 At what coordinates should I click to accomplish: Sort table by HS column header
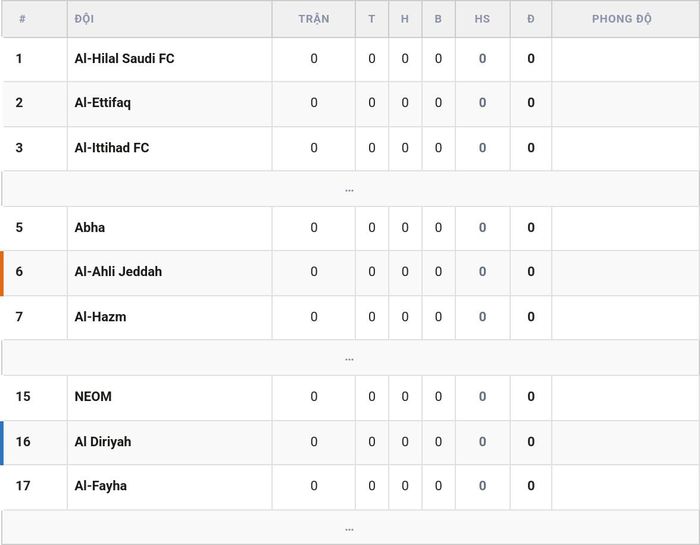pyautogui.click(x=482, y=19)
